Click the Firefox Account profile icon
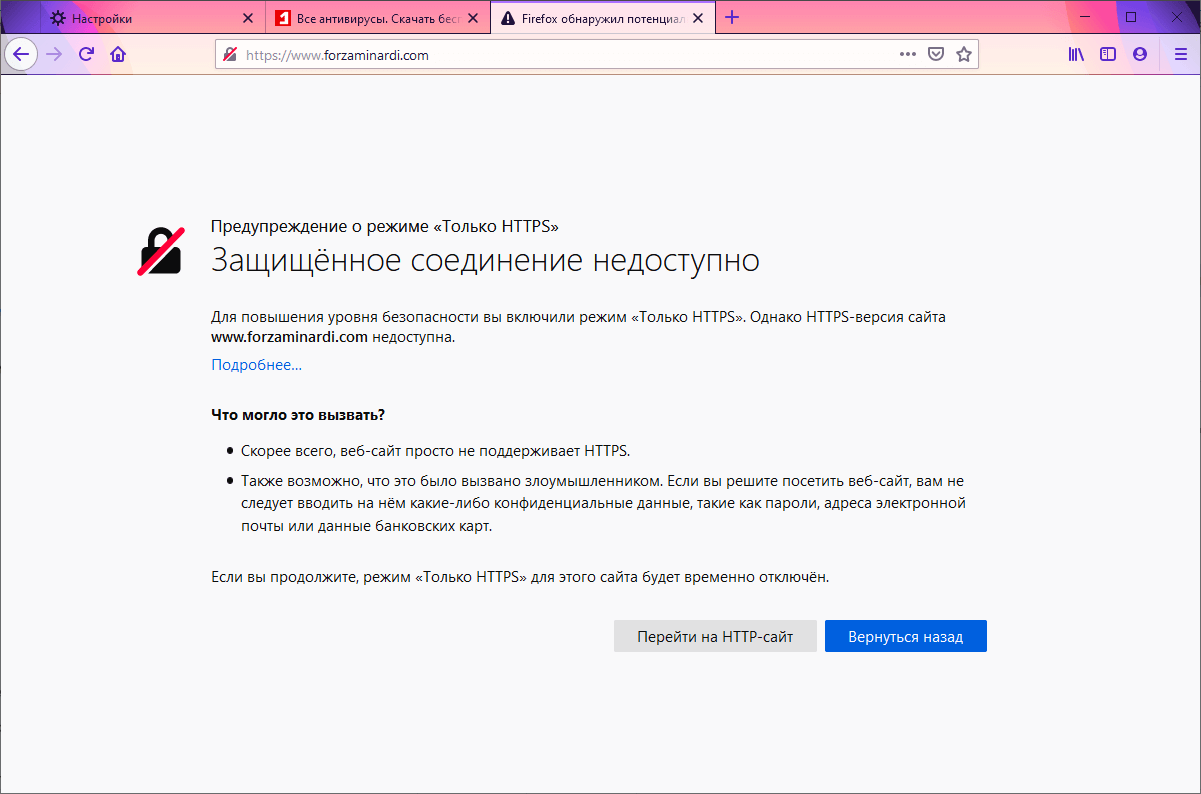The height and width of the screenshot is (794, 1201). pos(1140,54)
